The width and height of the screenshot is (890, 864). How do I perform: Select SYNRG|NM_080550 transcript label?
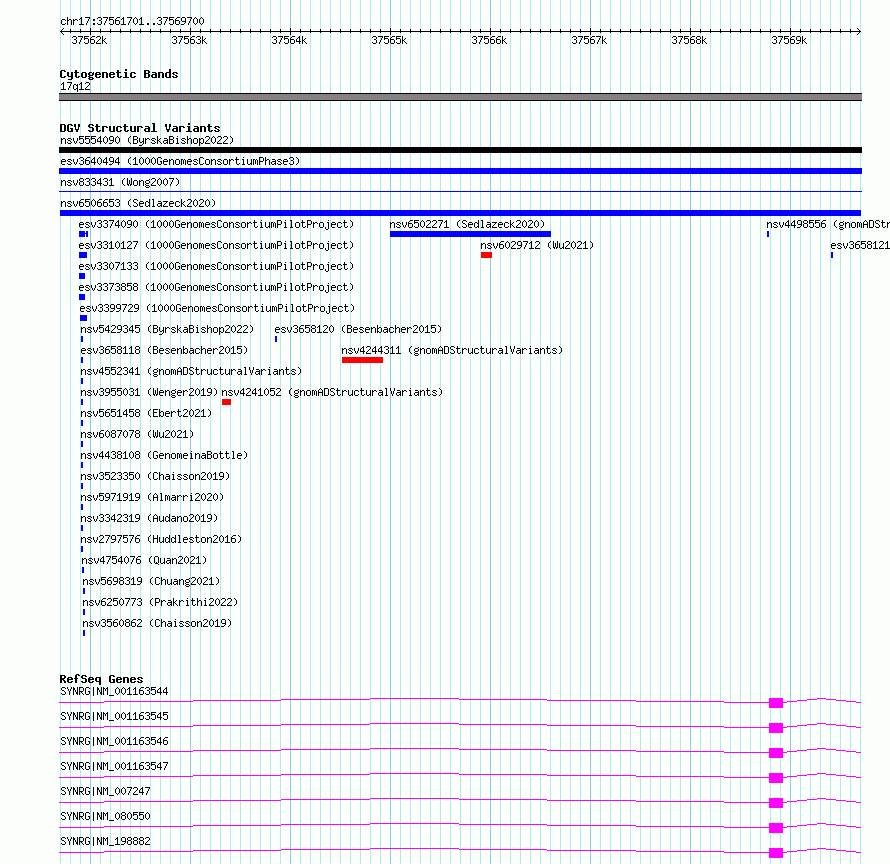(x=105, y=816)
